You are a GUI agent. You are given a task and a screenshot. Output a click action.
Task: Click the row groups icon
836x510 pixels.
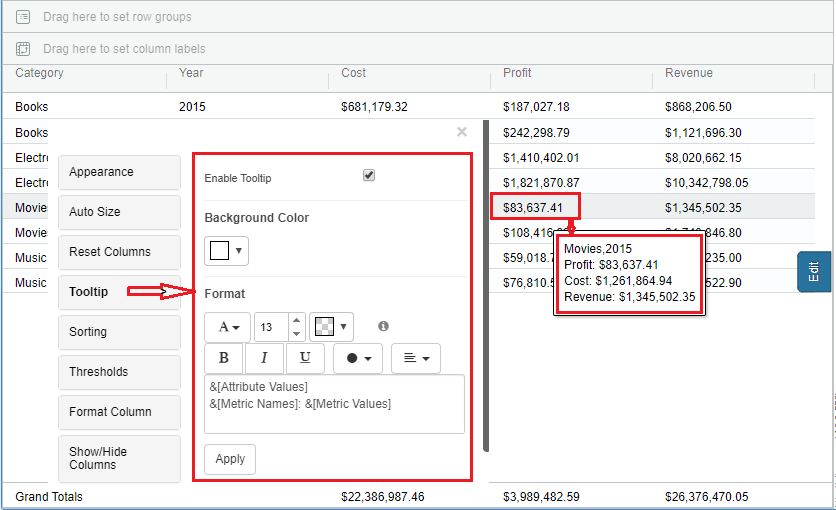pos(23,17)
